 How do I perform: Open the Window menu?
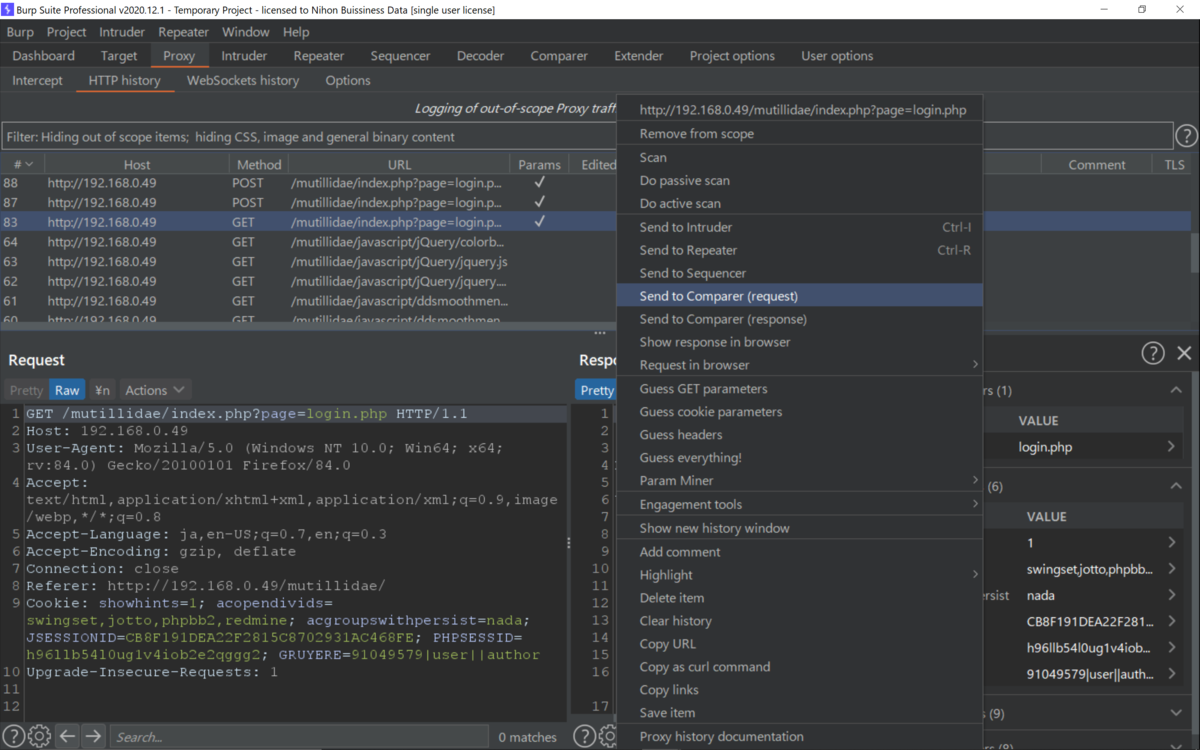click(245, 32)
